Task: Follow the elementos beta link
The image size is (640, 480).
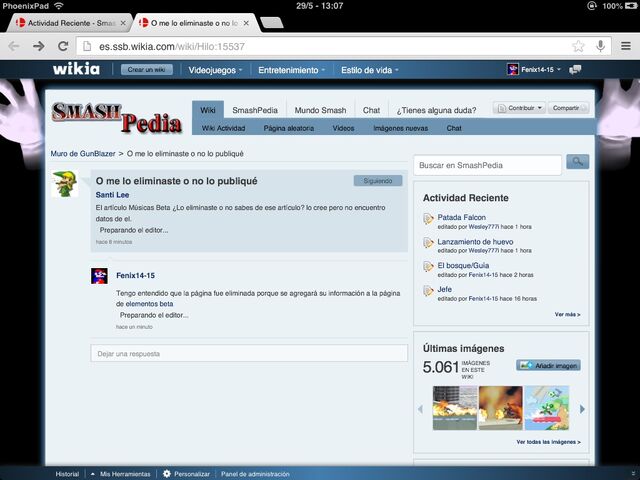Action: click(149, 304)
